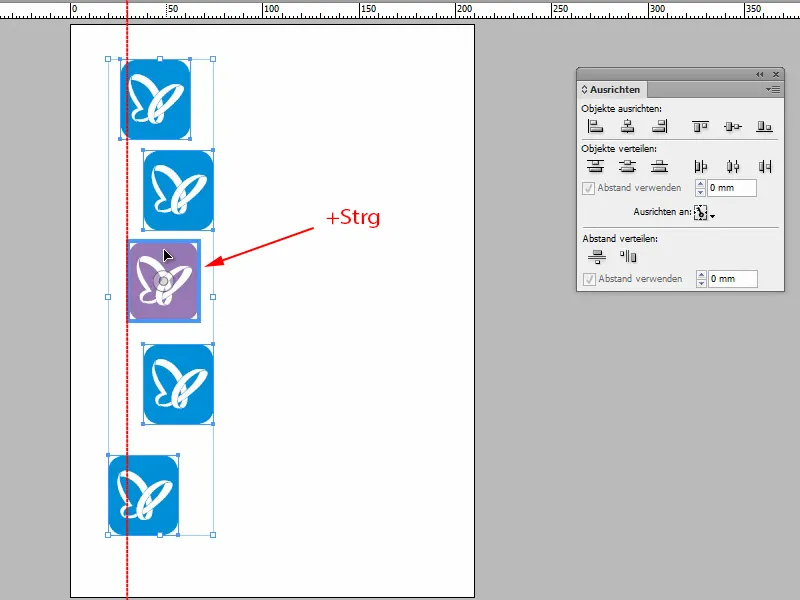The width and height of the screenshot is (800, 600).
Task: Increase Abstand verteilen spacing value
Action: pyautogui.click(x=702, y=275)
